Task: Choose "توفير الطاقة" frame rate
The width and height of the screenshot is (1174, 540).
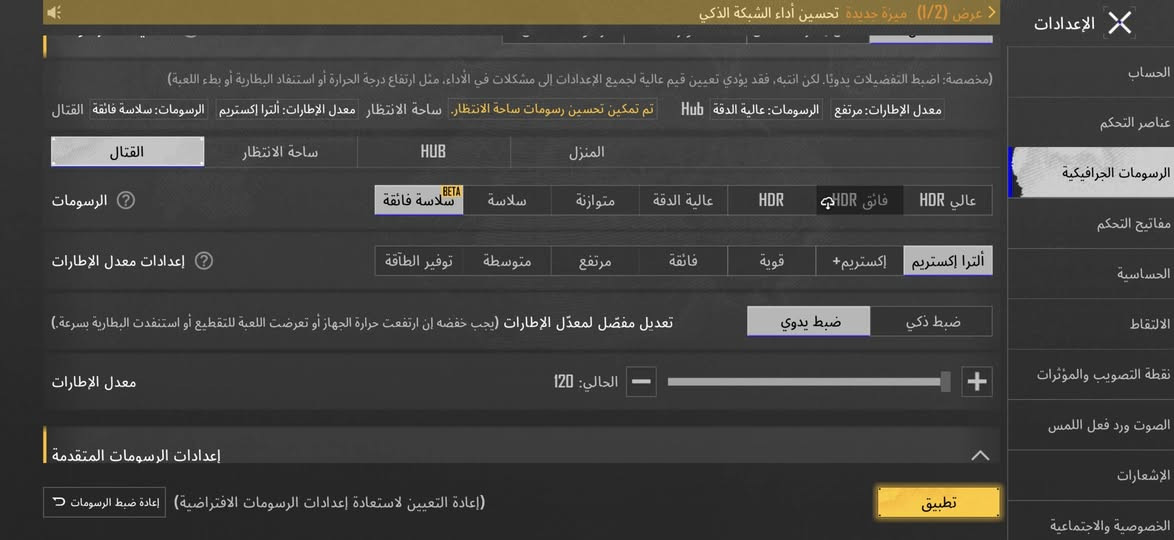Action: tap(419, 261)
